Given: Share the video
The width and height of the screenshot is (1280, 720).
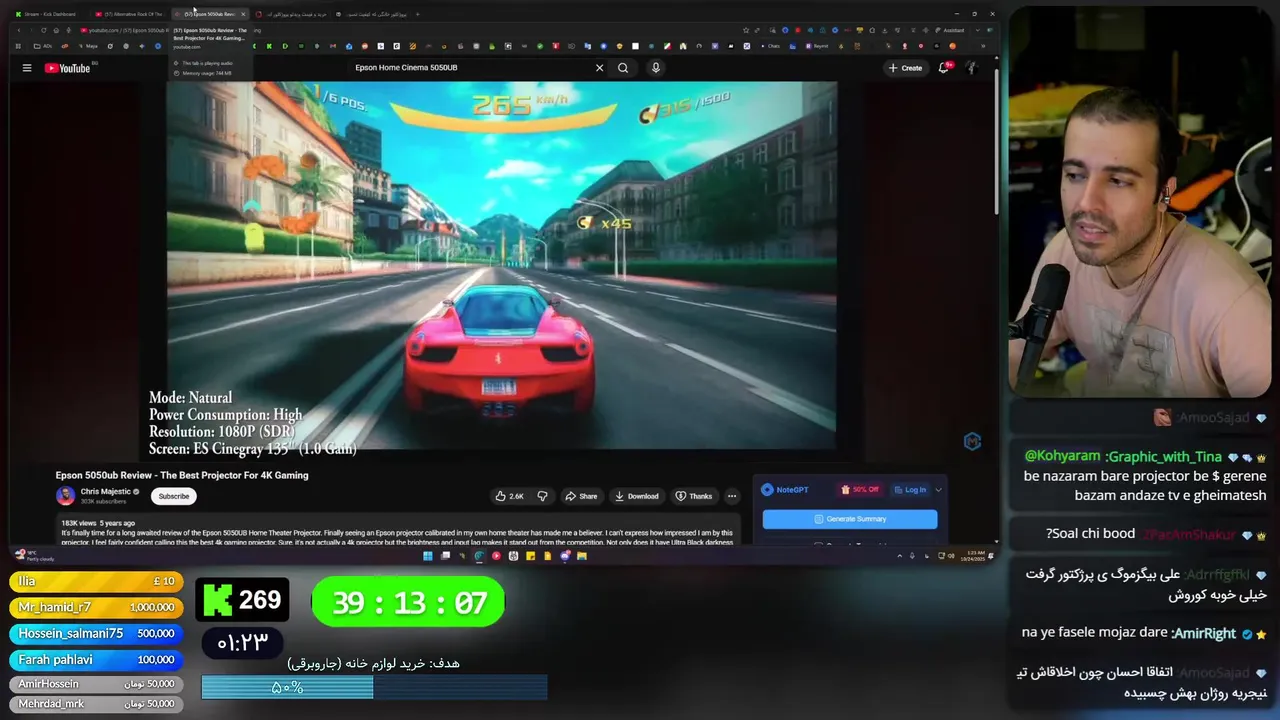Looking at the screenshot, I should coord(581,496).
